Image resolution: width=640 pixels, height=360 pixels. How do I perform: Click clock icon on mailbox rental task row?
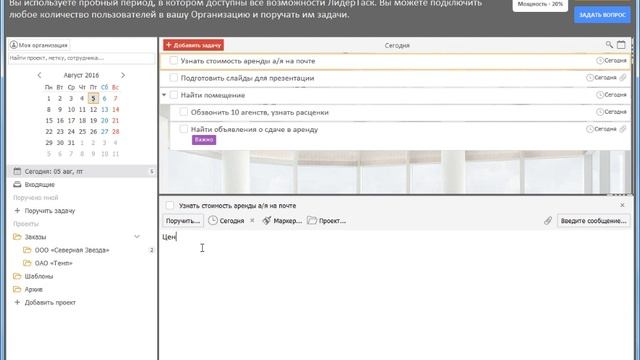coord(600,60)
